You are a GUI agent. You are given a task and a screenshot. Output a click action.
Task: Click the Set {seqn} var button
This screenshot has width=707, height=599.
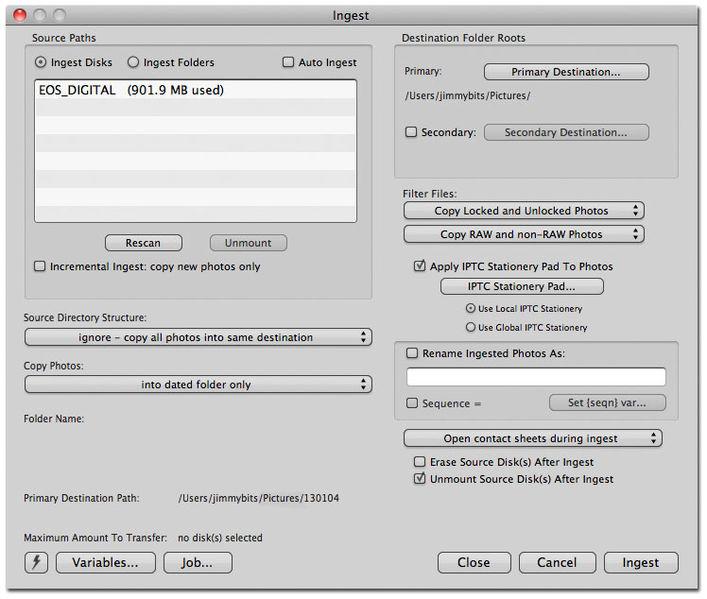(607, 402)
